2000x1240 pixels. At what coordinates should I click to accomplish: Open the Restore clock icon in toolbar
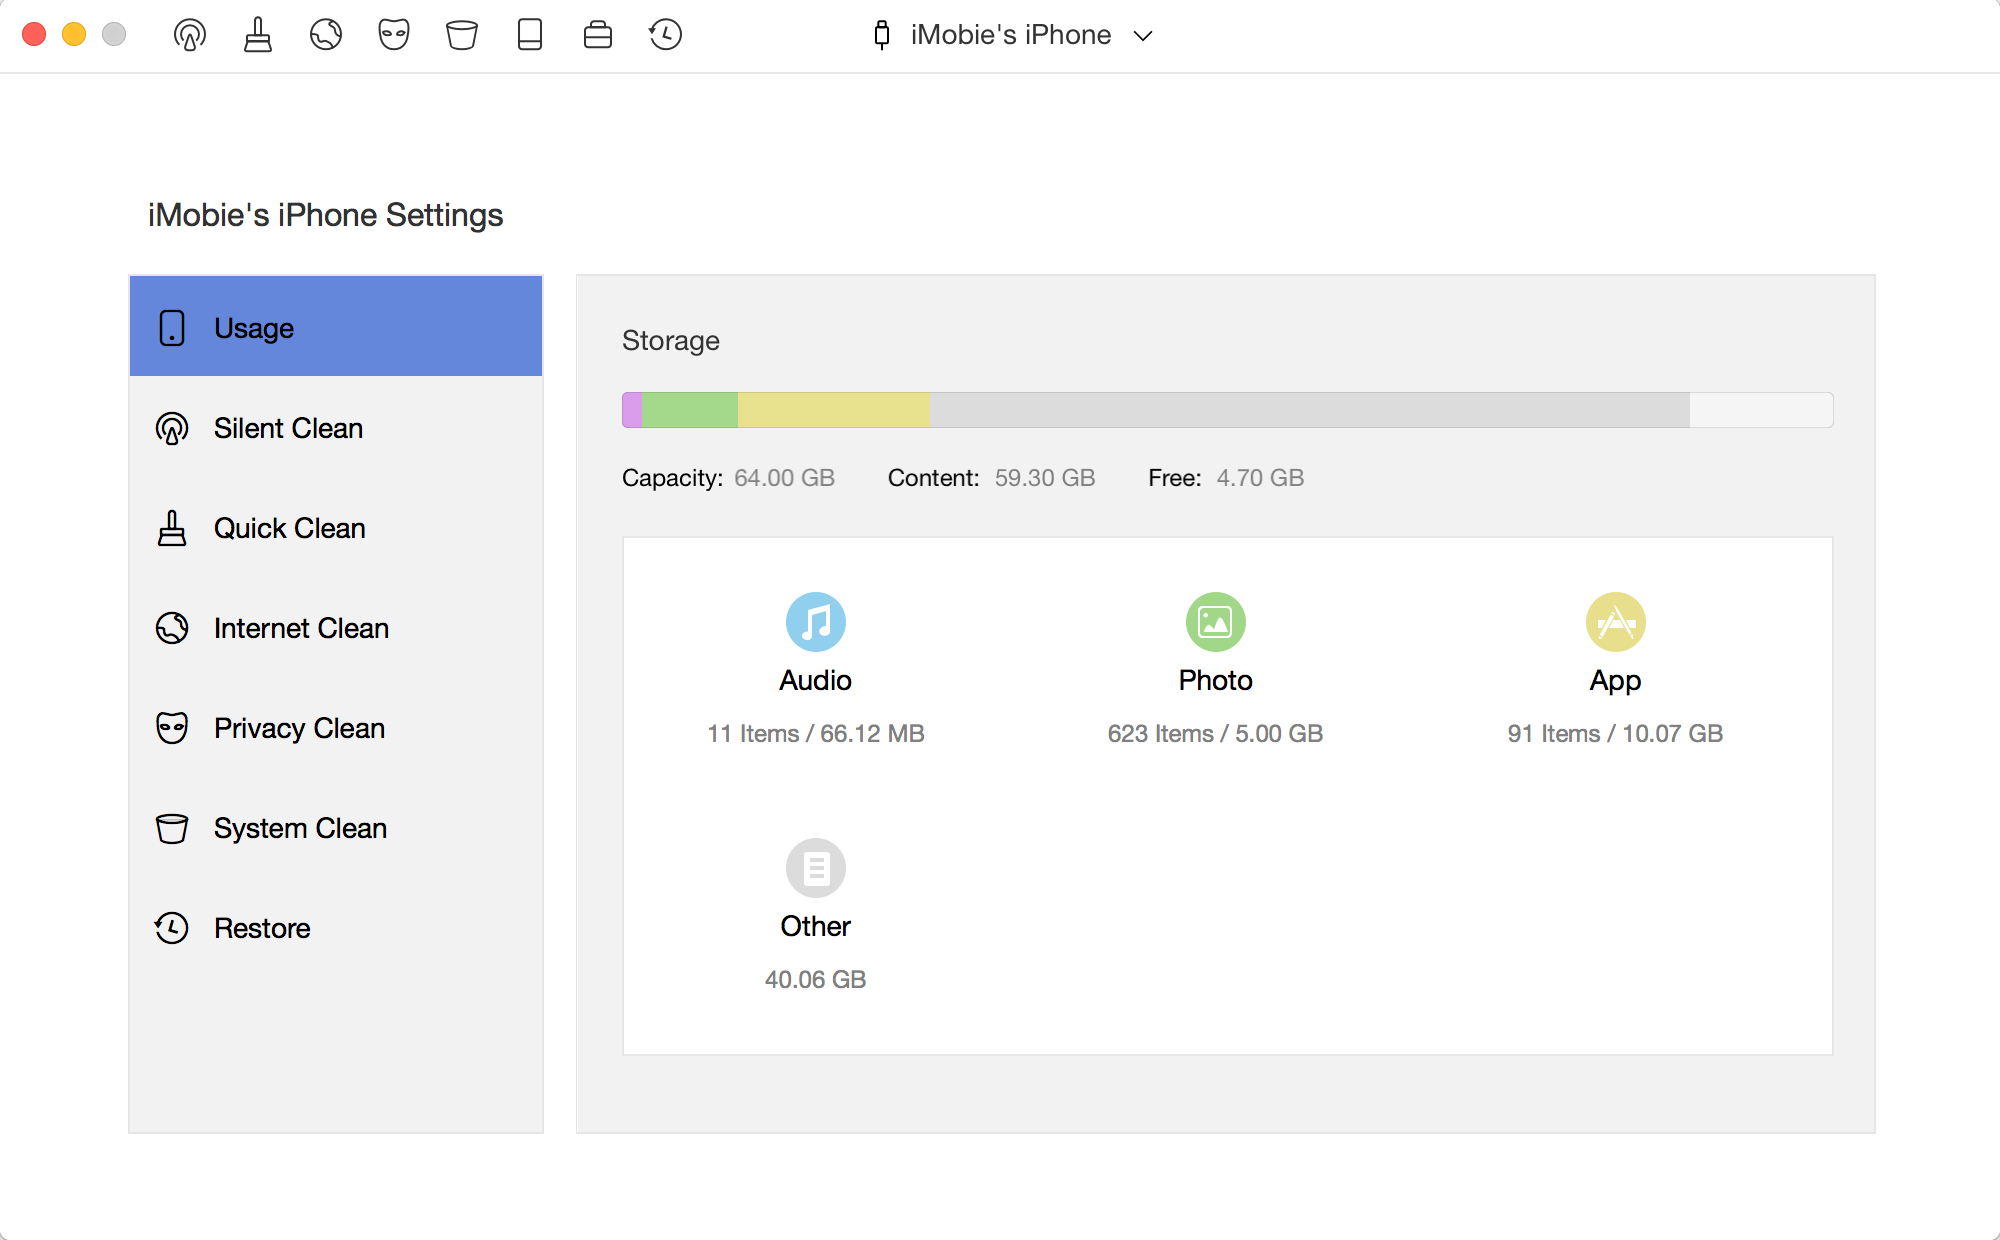665,35
